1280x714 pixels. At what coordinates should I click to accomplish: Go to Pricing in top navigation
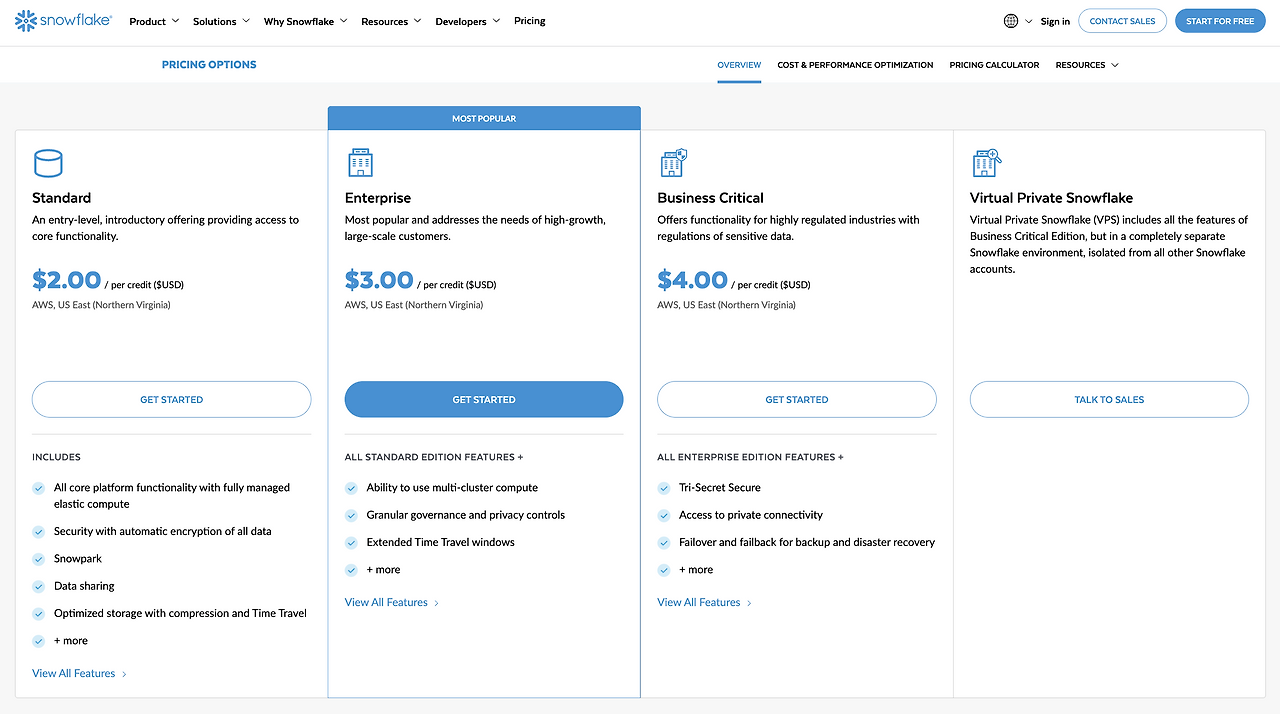pyautogui.click(x=529, y=21)
